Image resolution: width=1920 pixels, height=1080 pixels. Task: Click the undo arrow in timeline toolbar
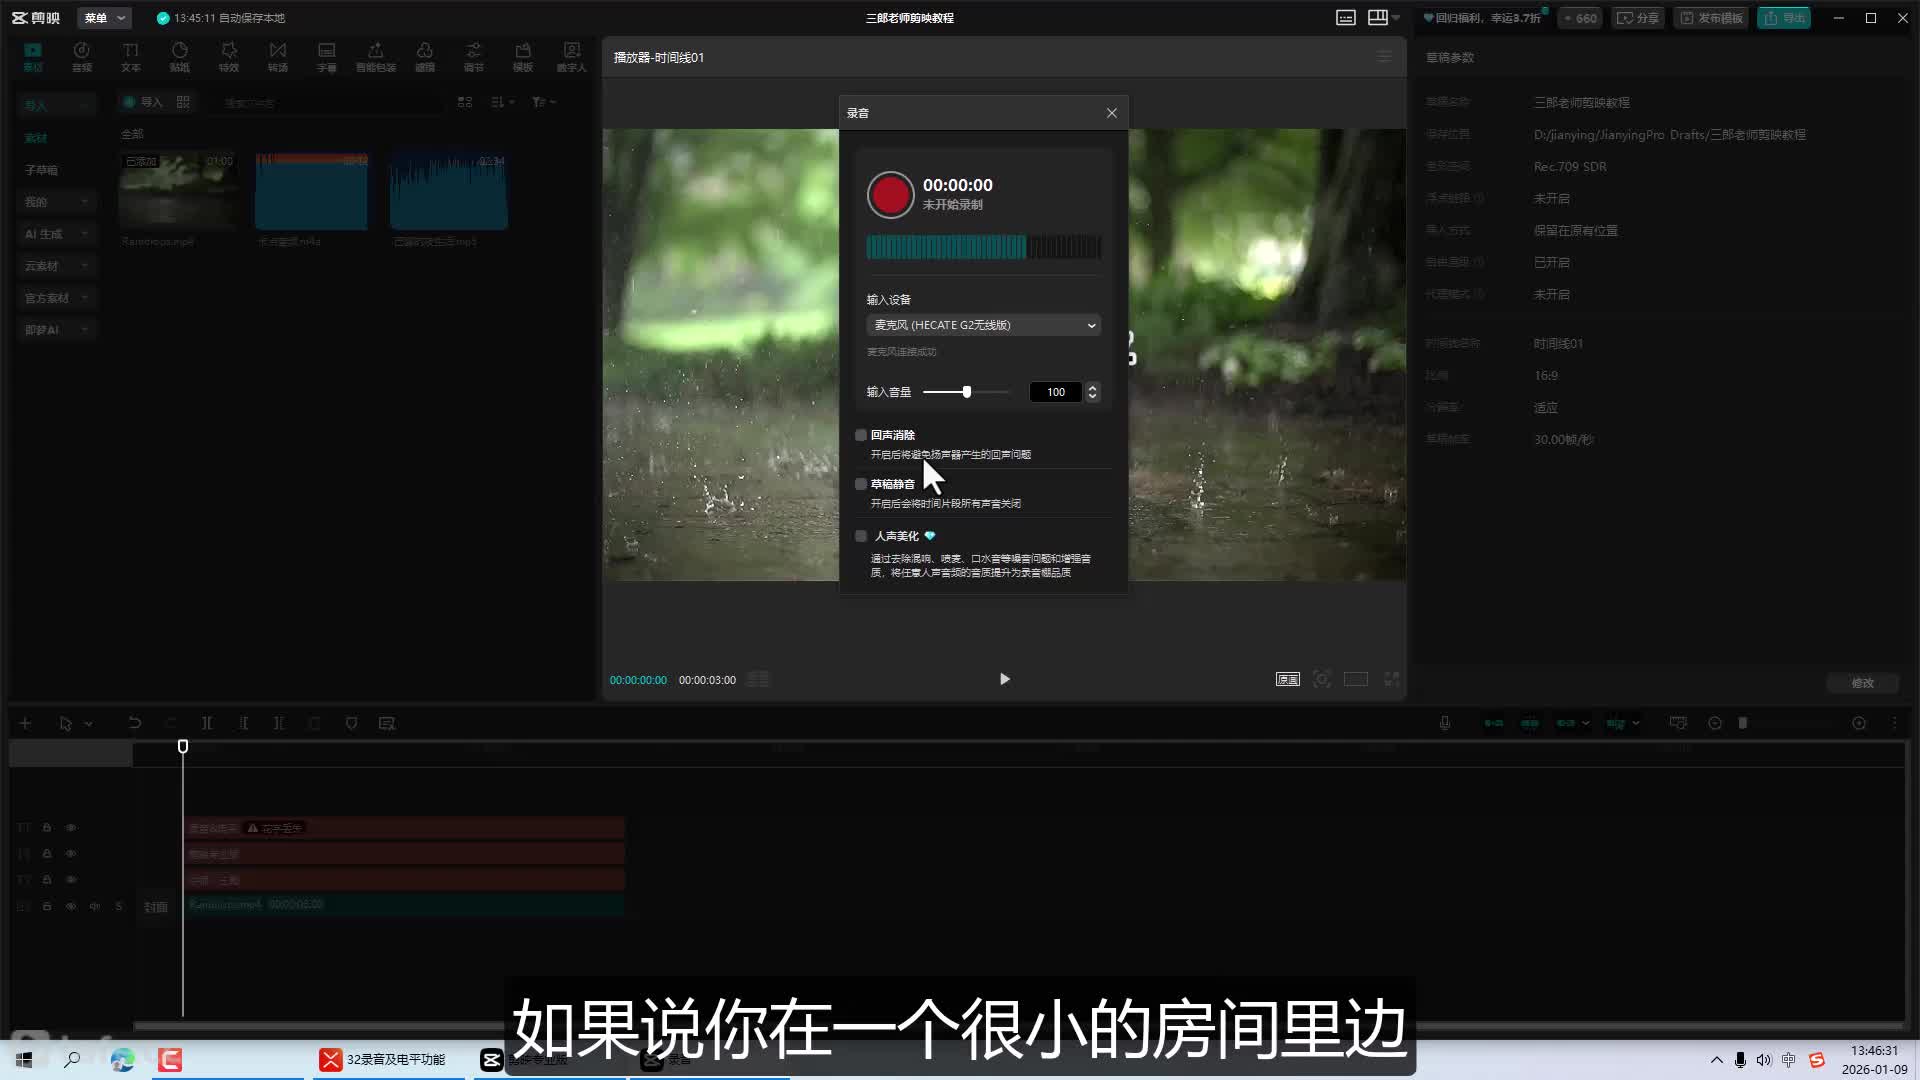coord(134,723)
